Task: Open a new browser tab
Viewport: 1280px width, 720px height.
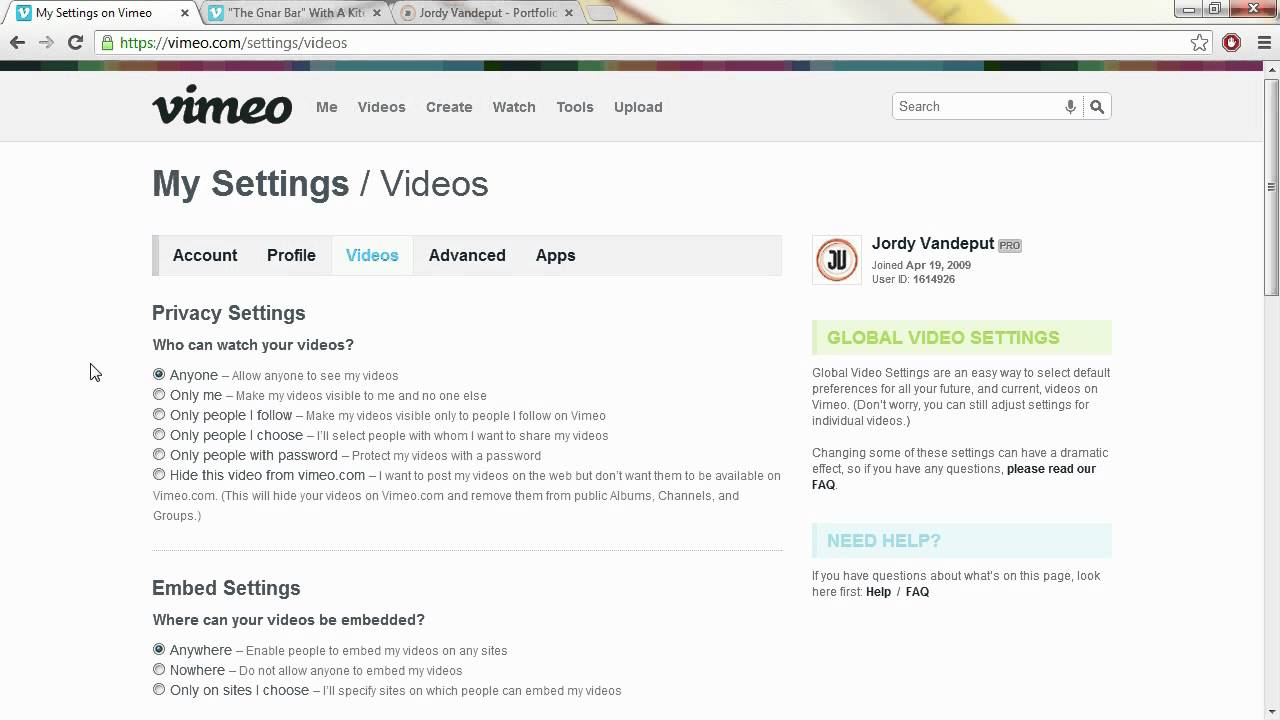Action: pyautogui.click(x=602, y=14)
